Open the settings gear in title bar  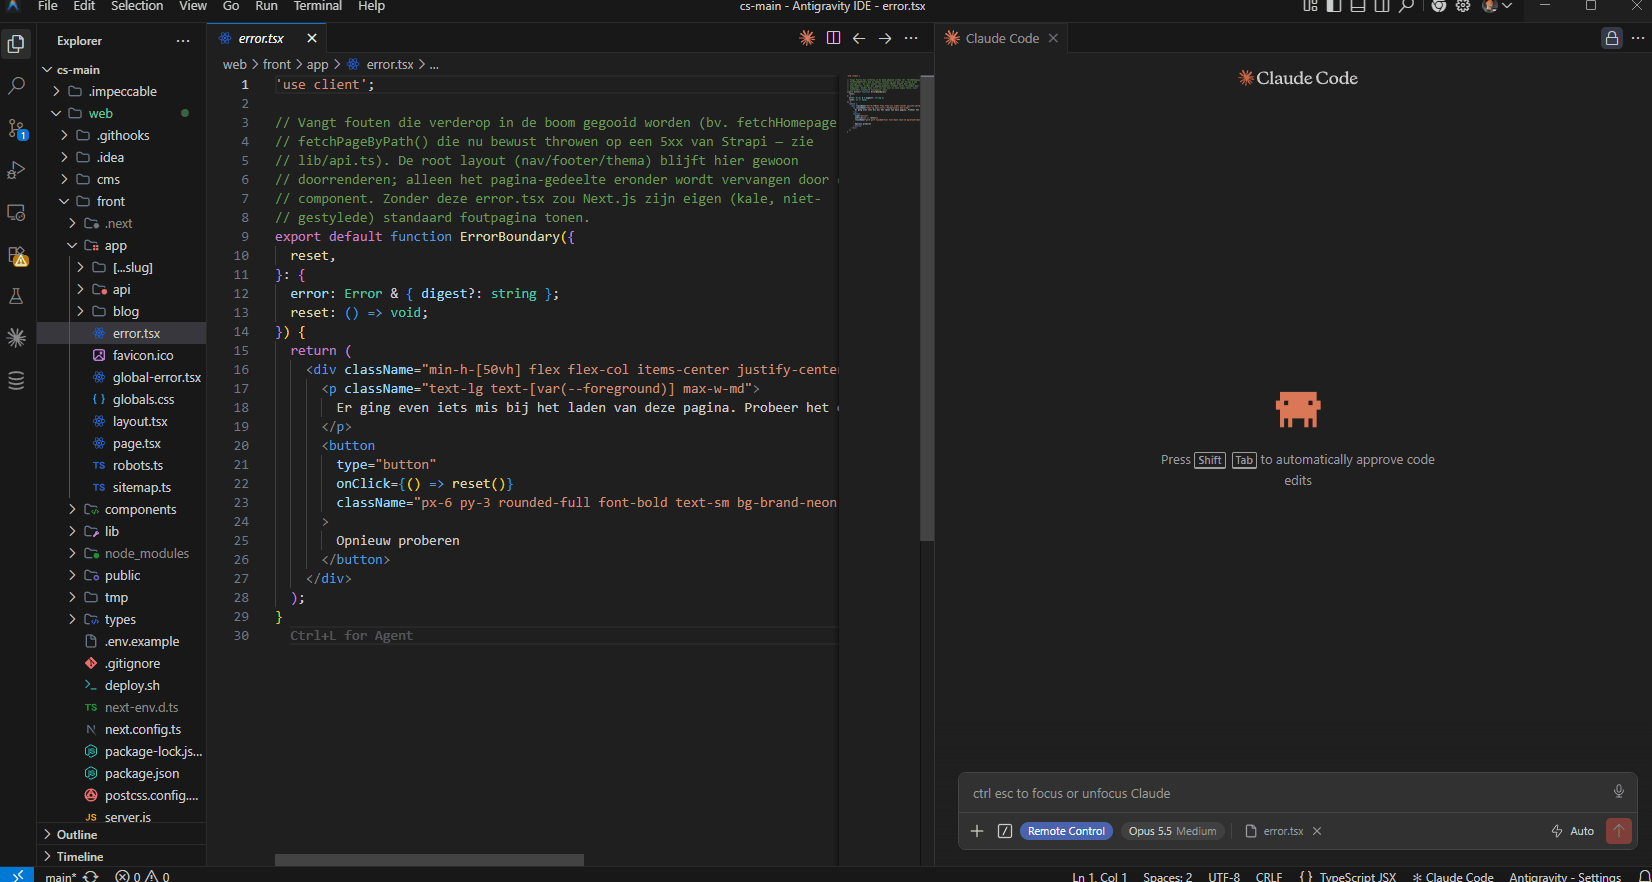pos(1463,6)
